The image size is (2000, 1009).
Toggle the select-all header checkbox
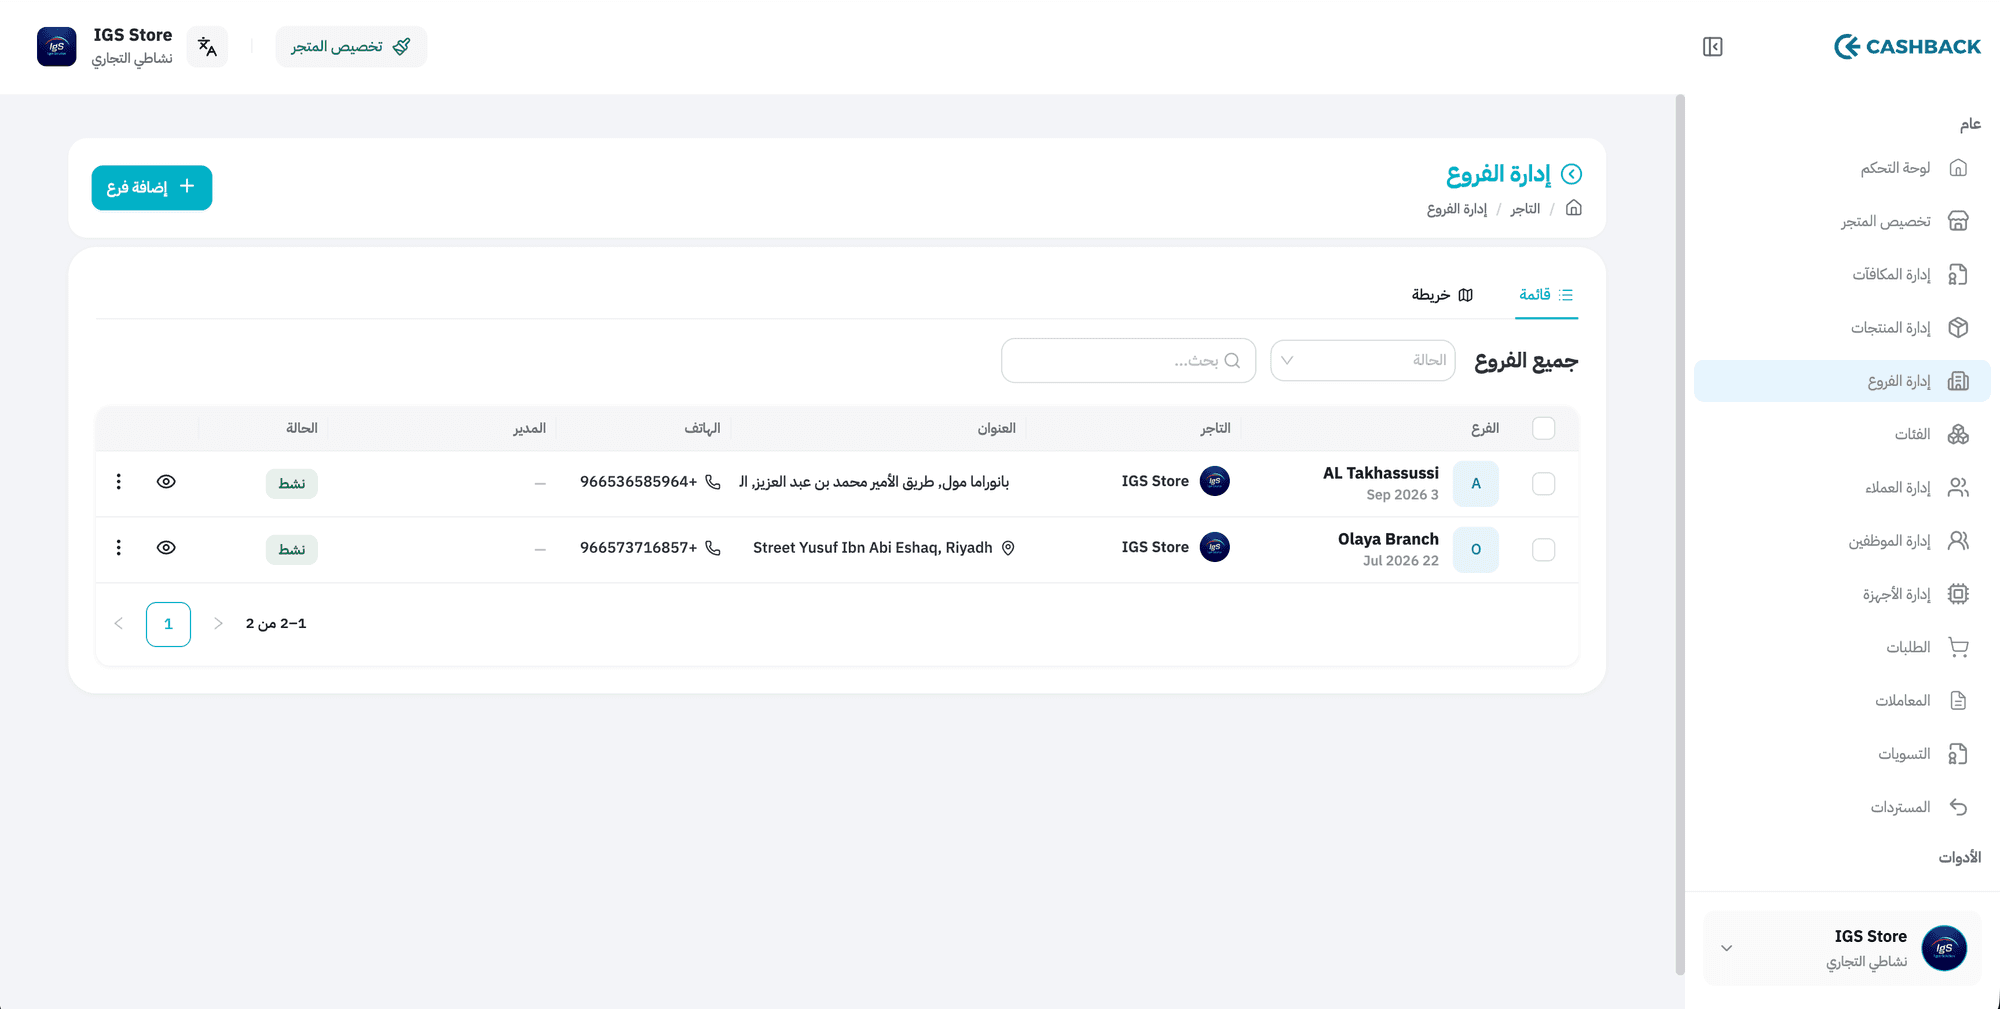click(x=1544, y=428)
